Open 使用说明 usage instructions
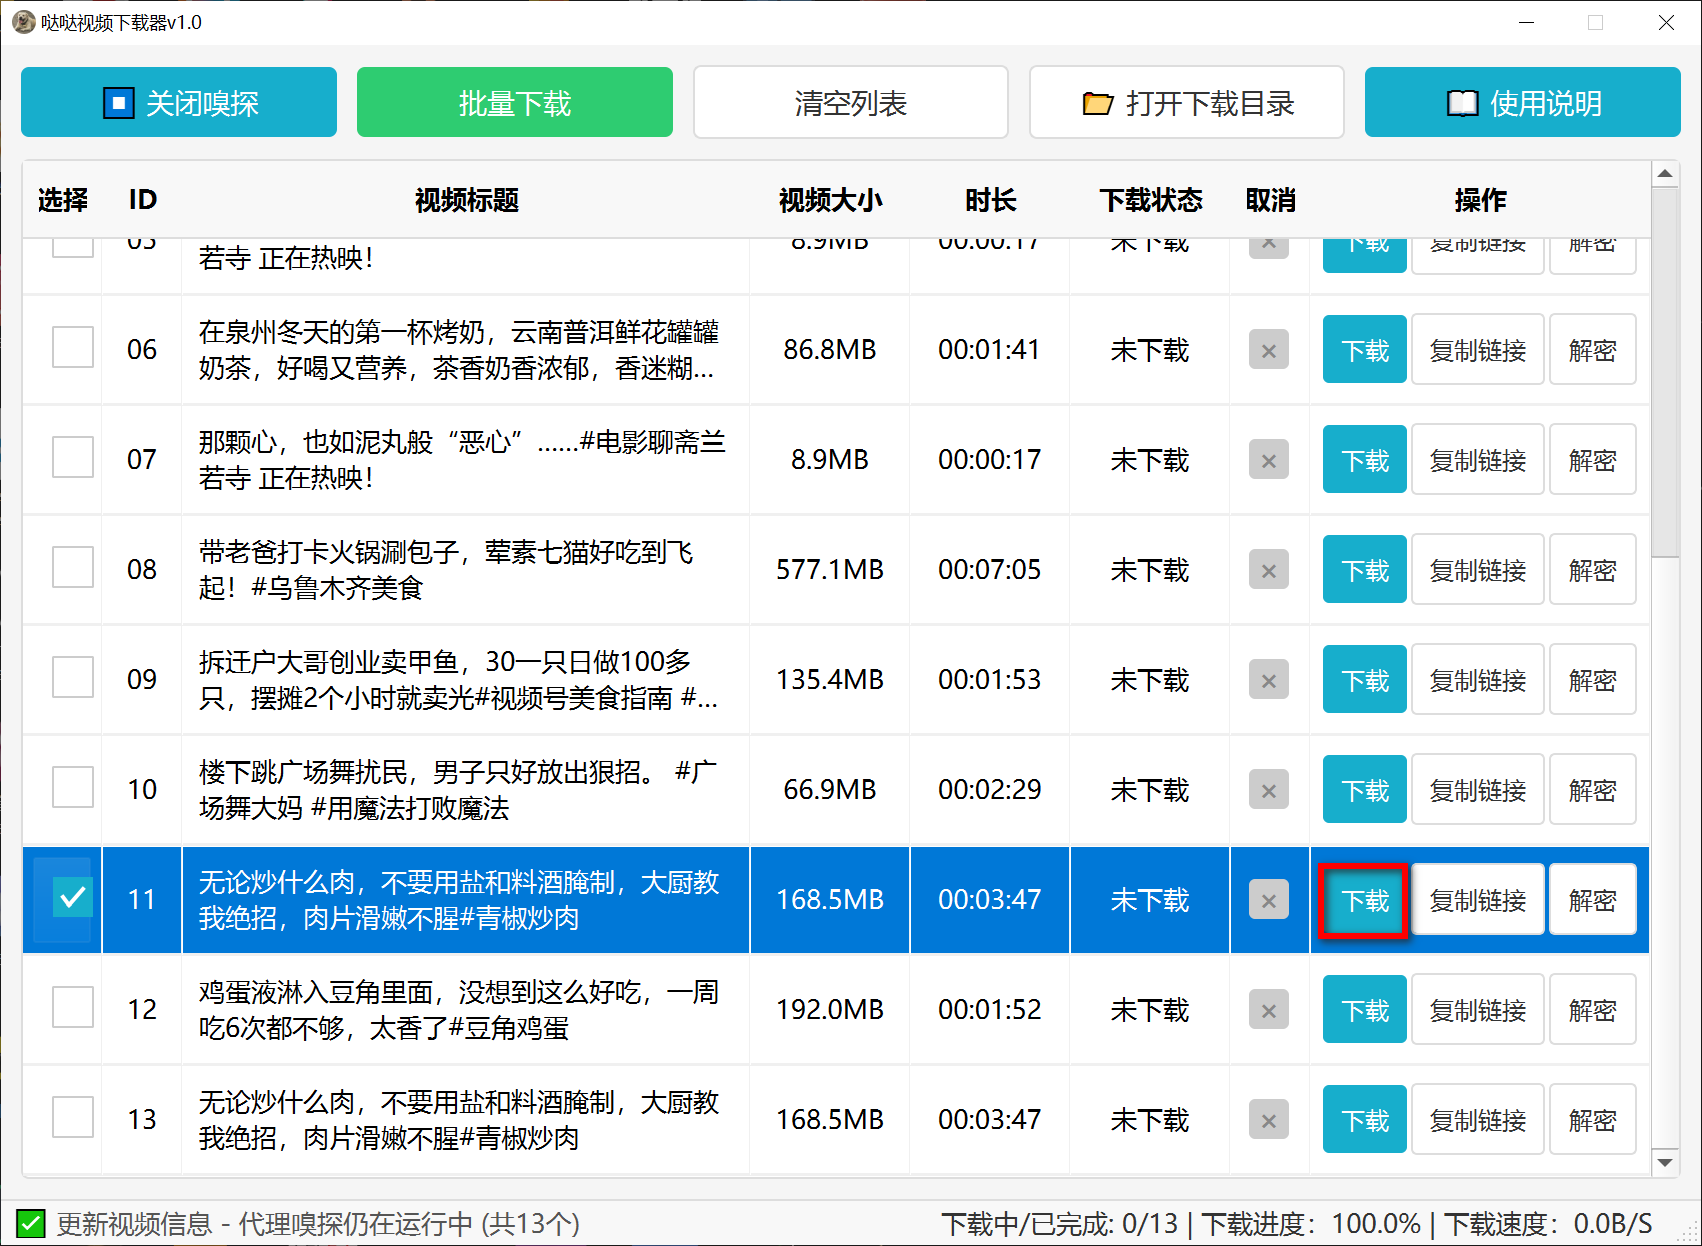Image resolution: width=1702 pixels, height=1246 pixels. click(1523, 102)
